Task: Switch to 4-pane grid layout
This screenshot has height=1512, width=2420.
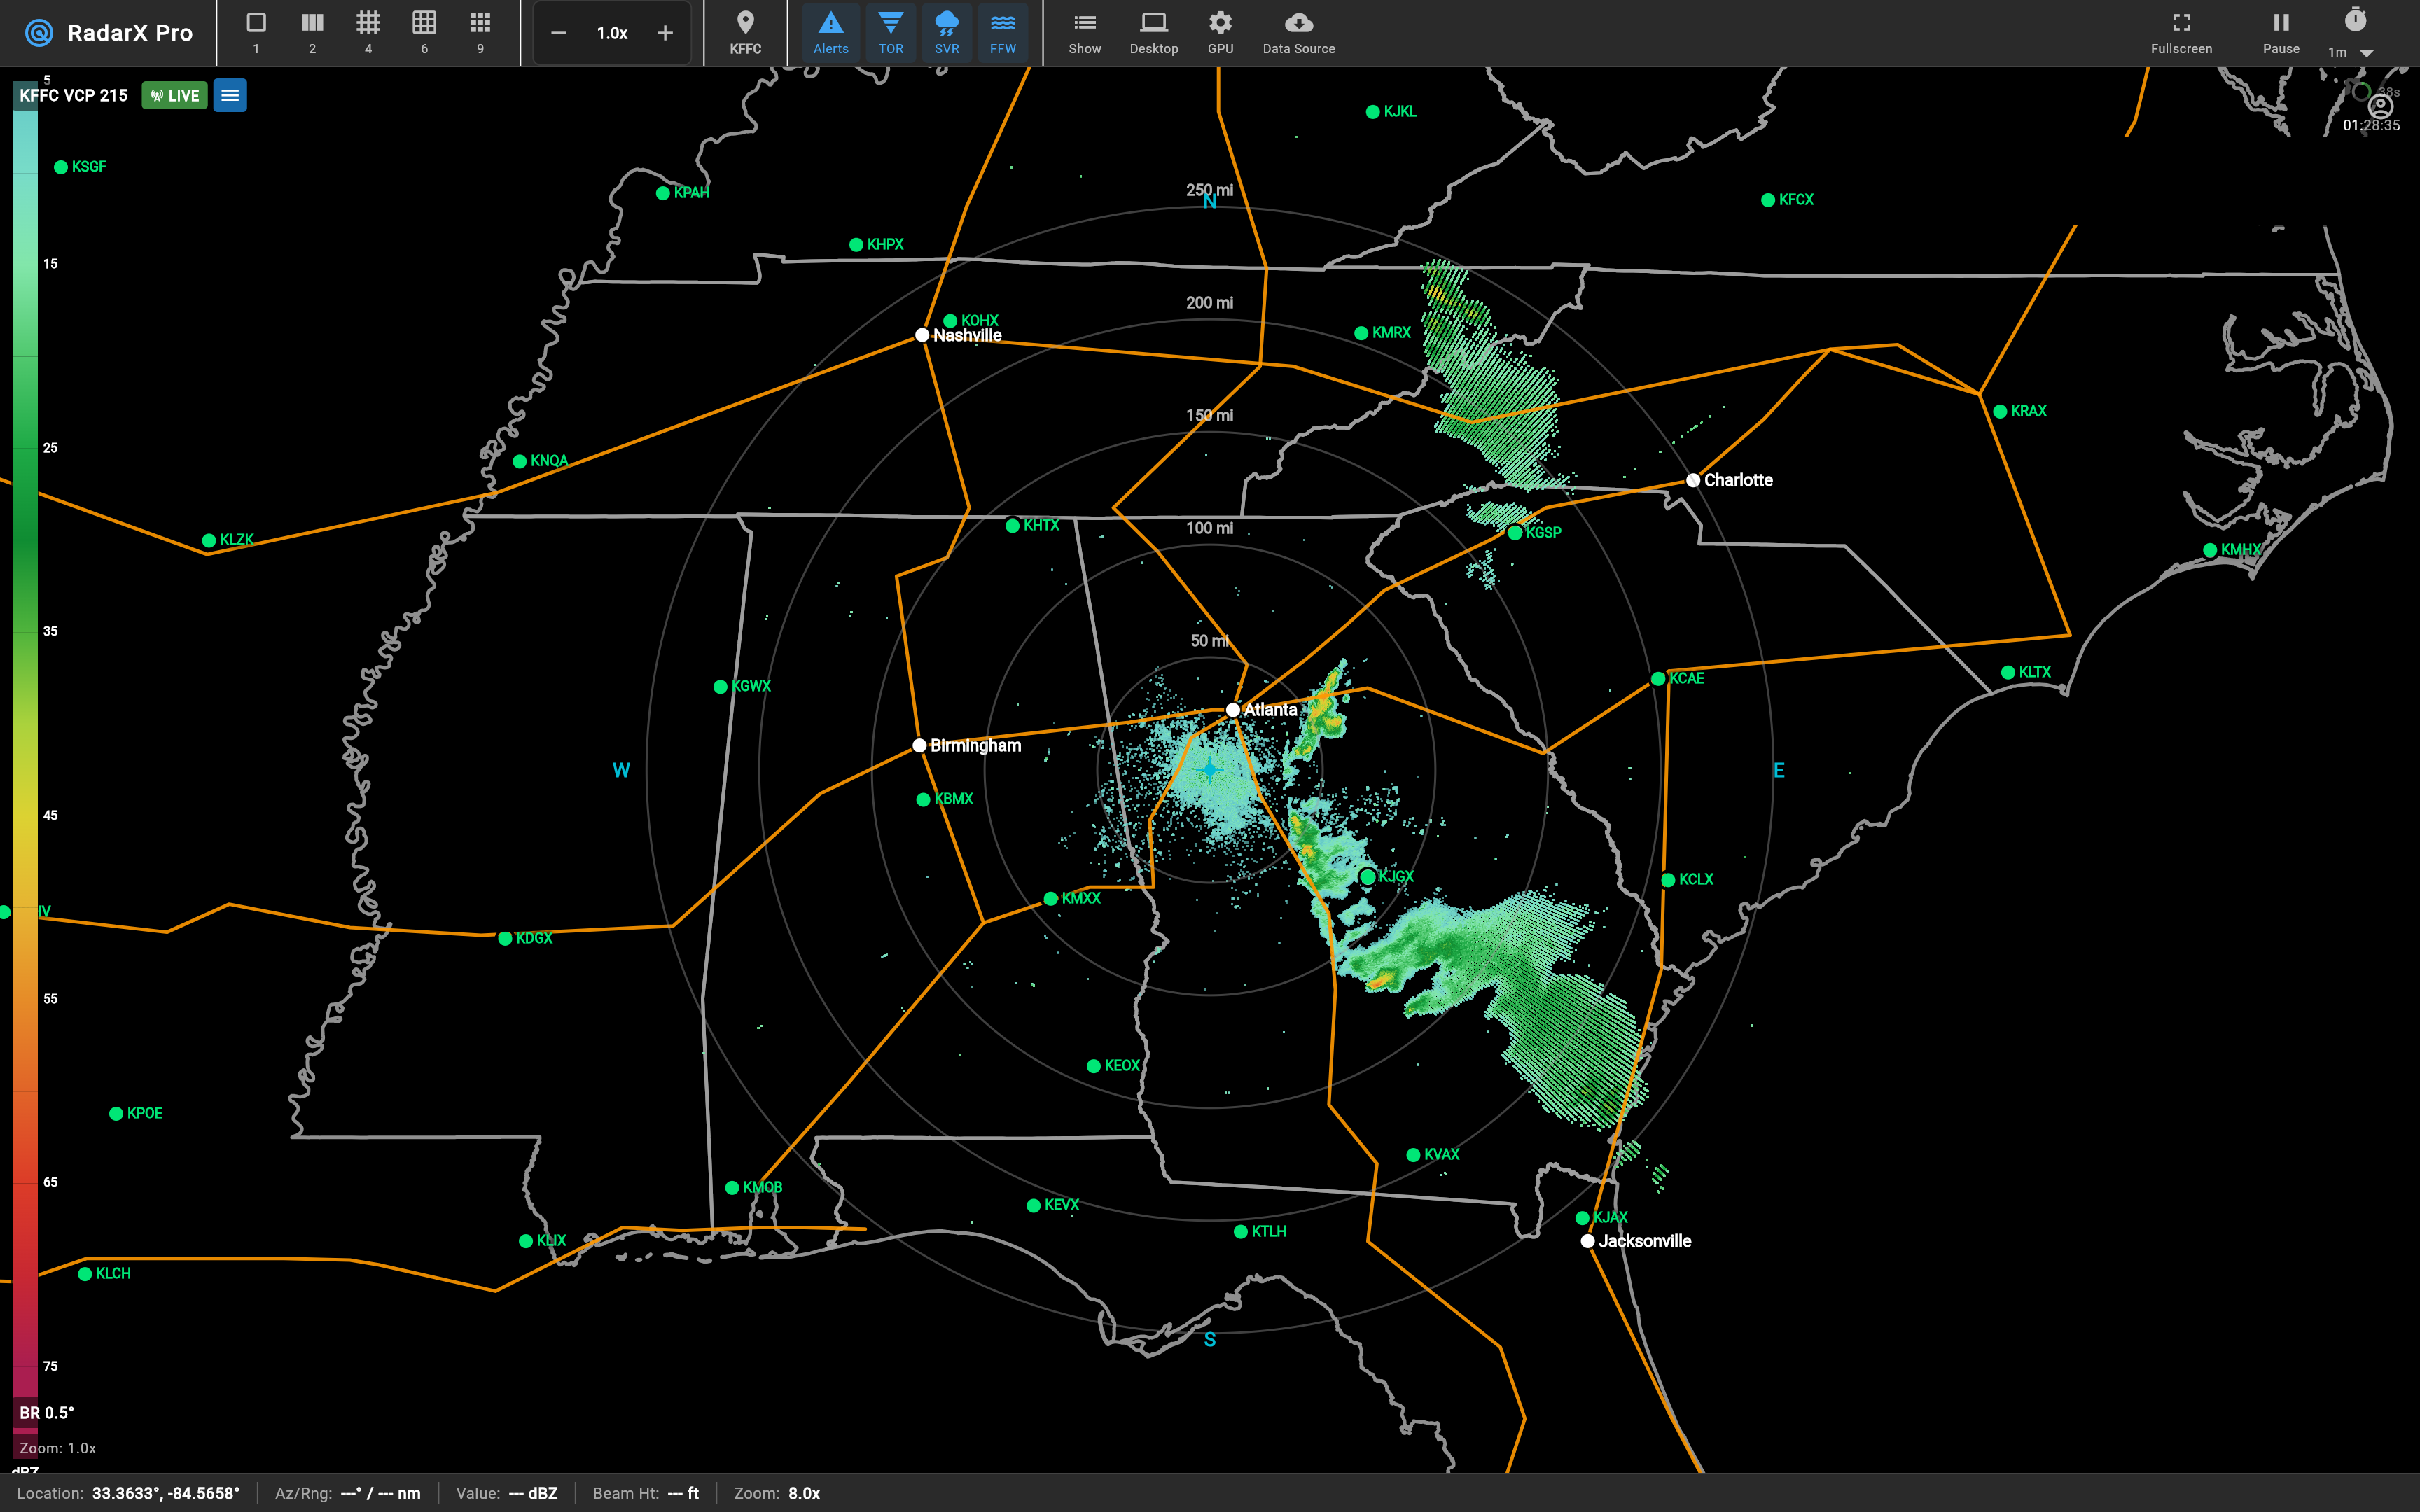Action: coord(368,33)
